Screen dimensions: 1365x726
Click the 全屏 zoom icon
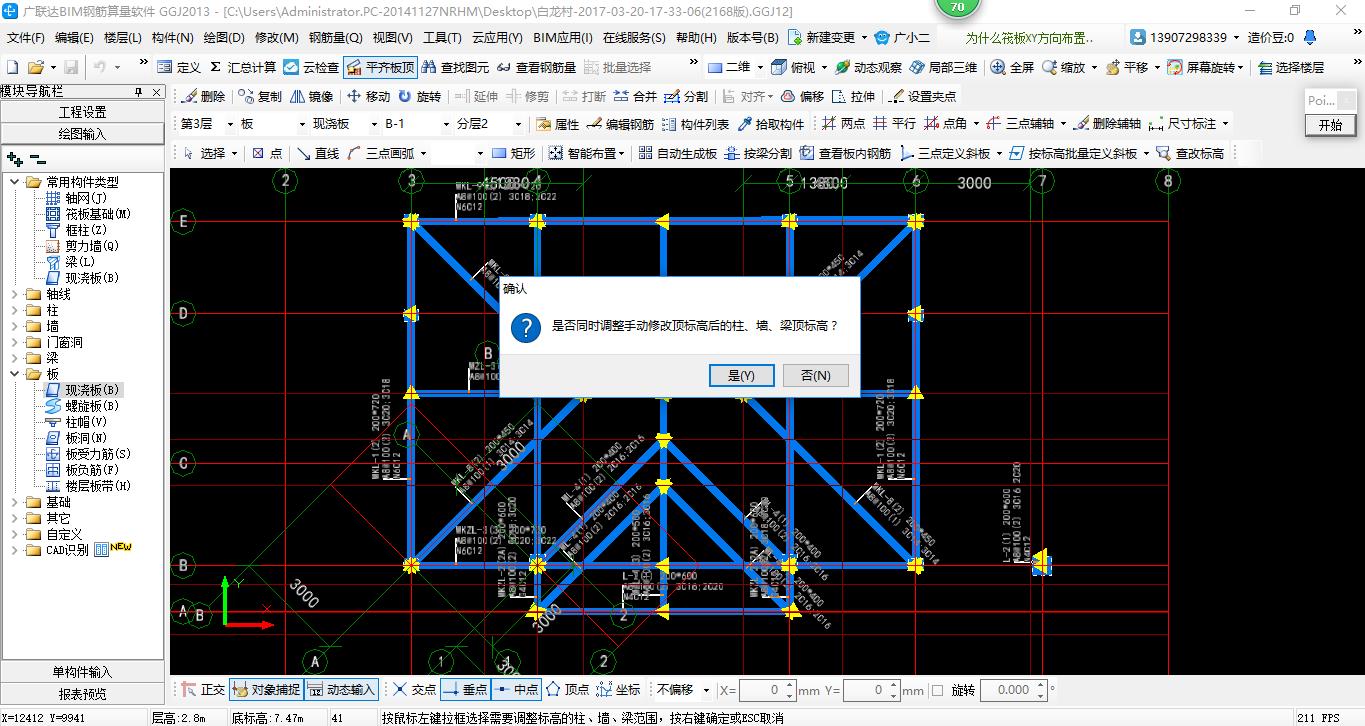tap(1012, 67)
